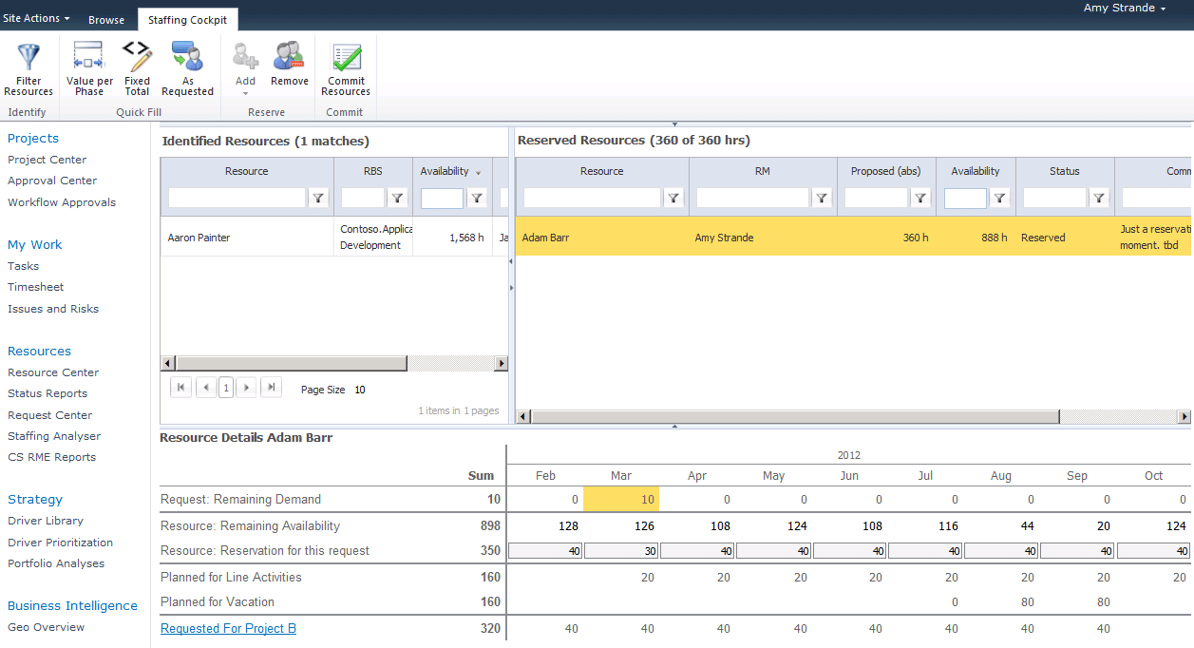The image size is (1194, 648).
Task: Open Site Actions dropdown menu
Action: coord(36,18)
